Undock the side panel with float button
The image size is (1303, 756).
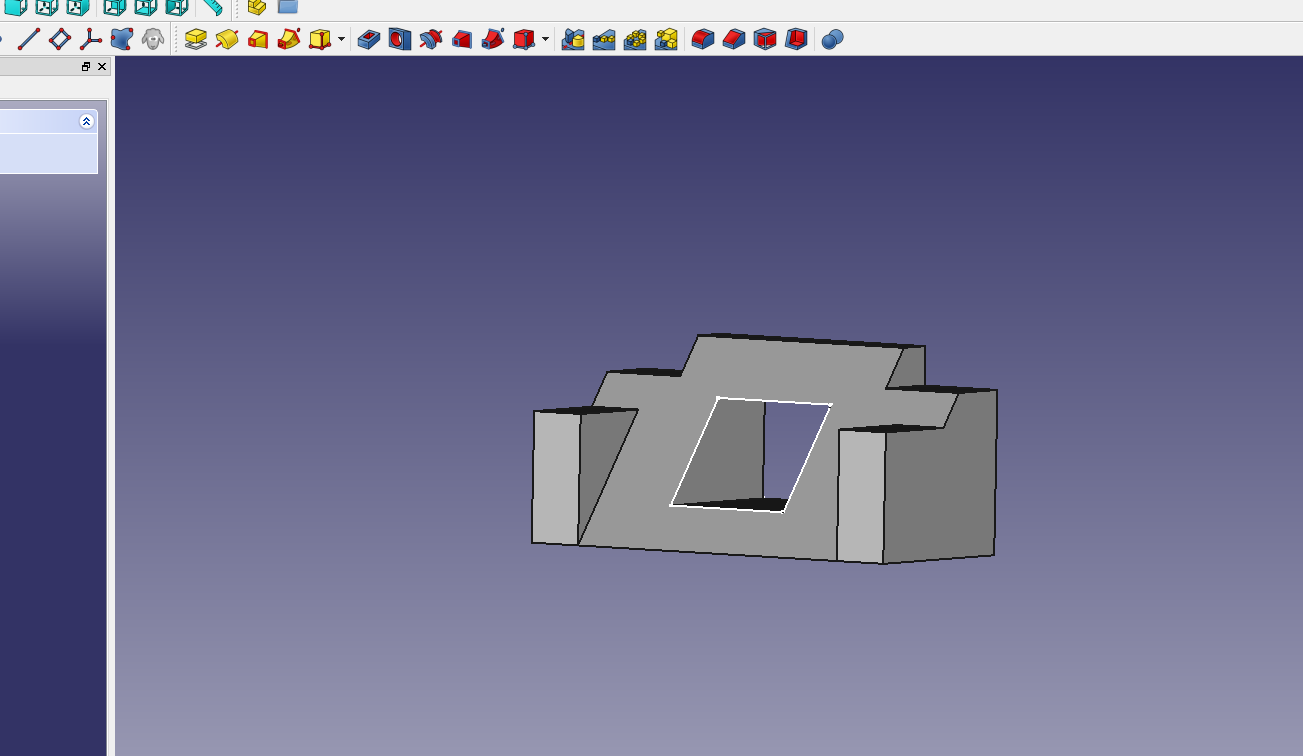(86, 67)
